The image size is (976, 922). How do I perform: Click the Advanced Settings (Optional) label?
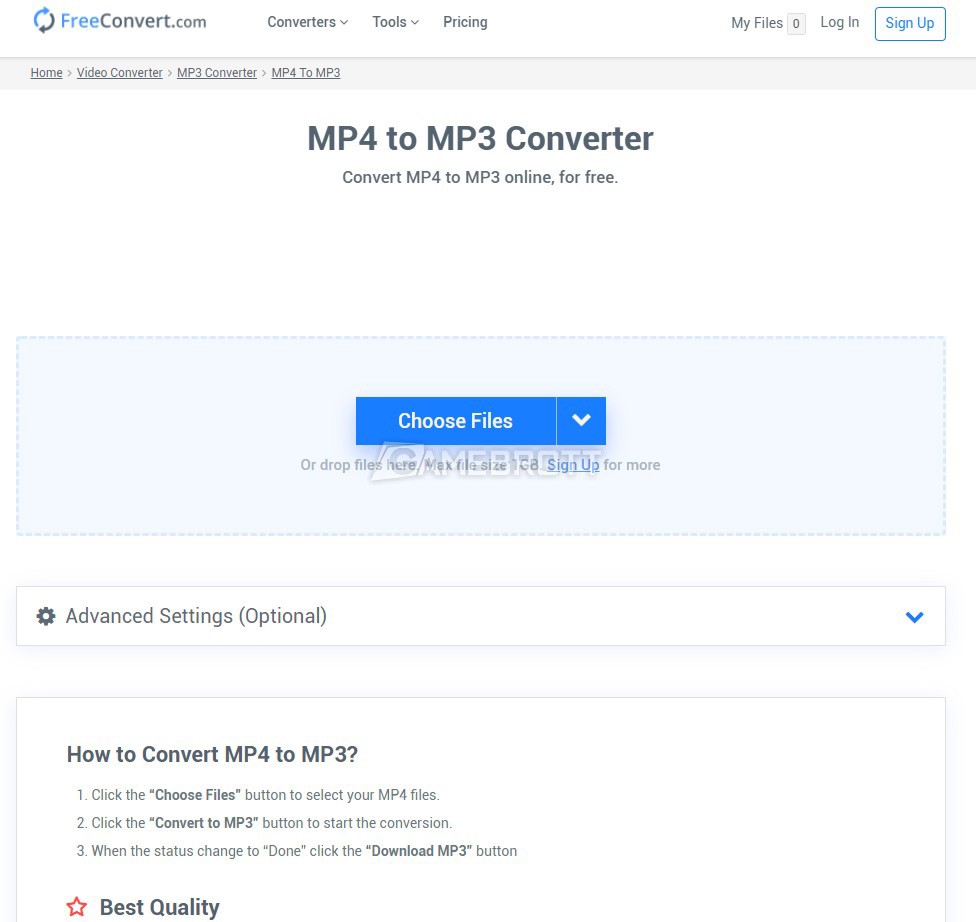[x=196, y=616]
